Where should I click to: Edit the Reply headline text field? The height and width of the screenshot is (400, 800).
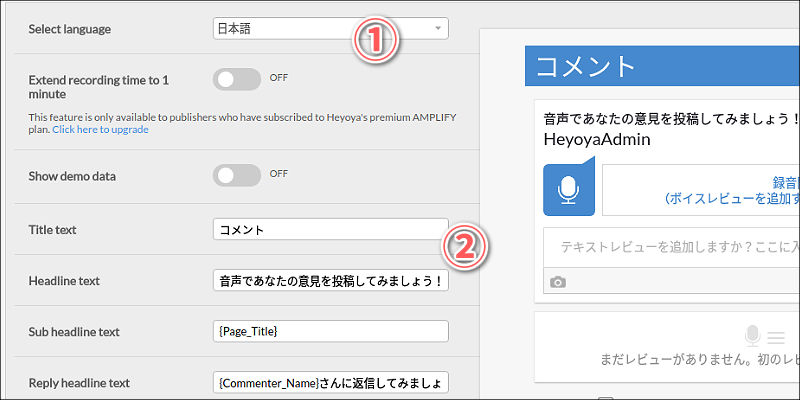pyautogui.click(x=331, y=382)
